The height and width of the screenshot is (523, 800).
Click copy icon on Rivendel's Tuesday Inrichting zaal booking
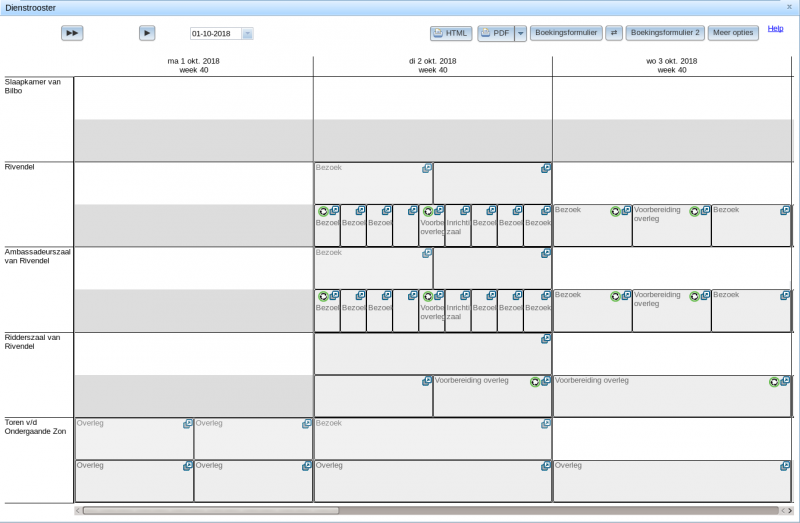click(465, 210)
